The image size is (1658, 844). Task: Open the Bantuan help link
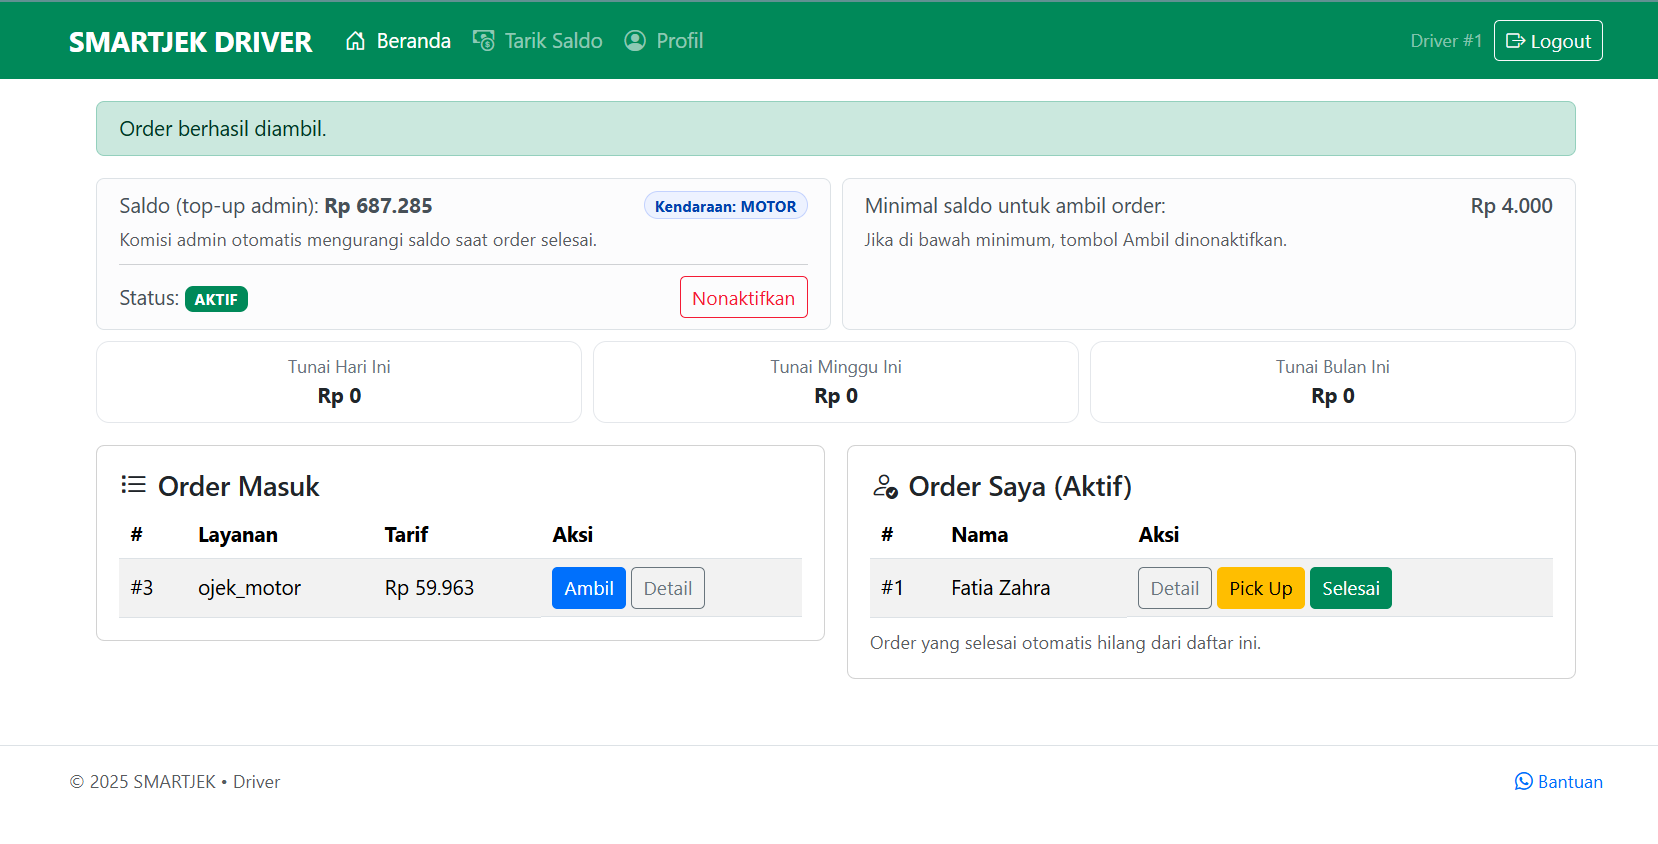1569,782
